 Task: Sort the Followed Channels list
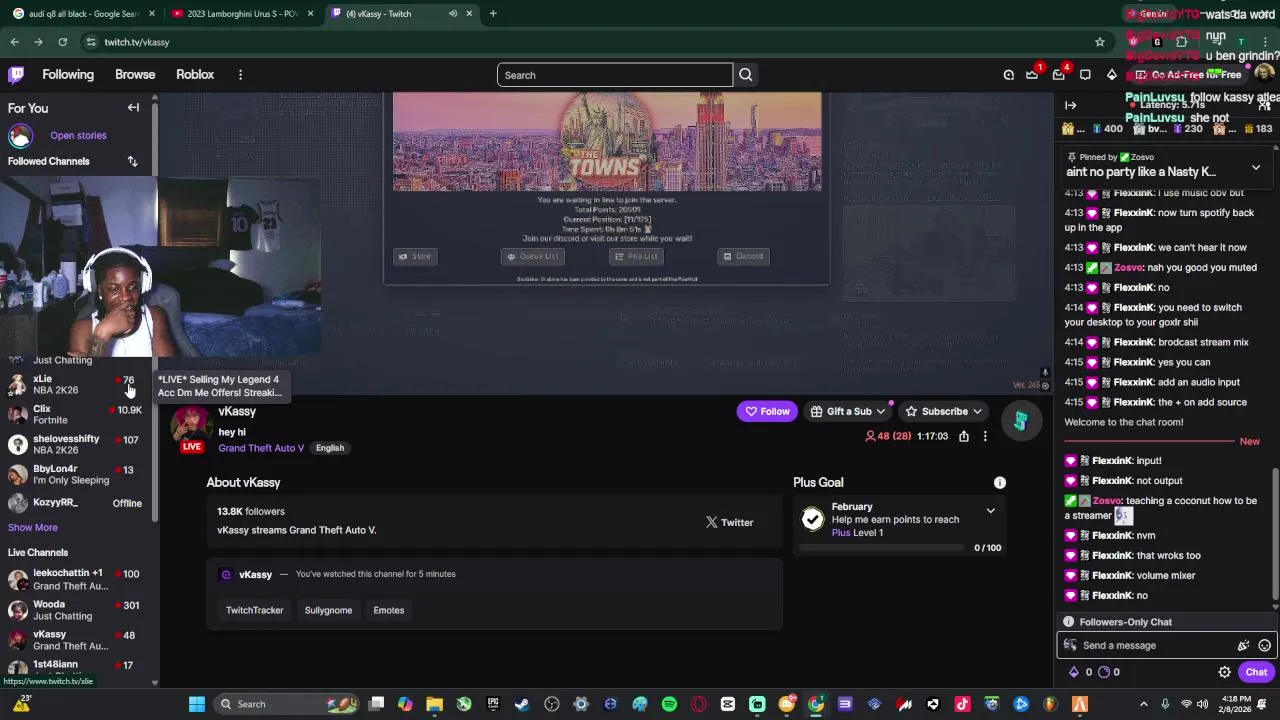(x=132, y=161)
